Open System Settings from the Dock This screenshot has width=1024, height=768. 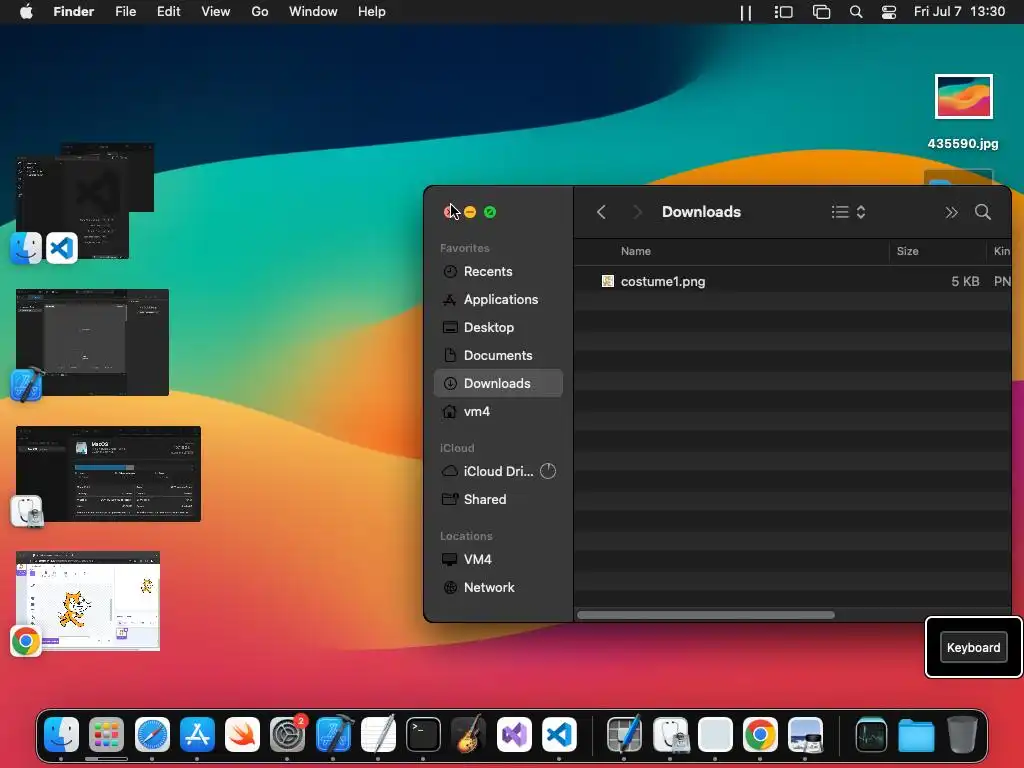(287, 735)
